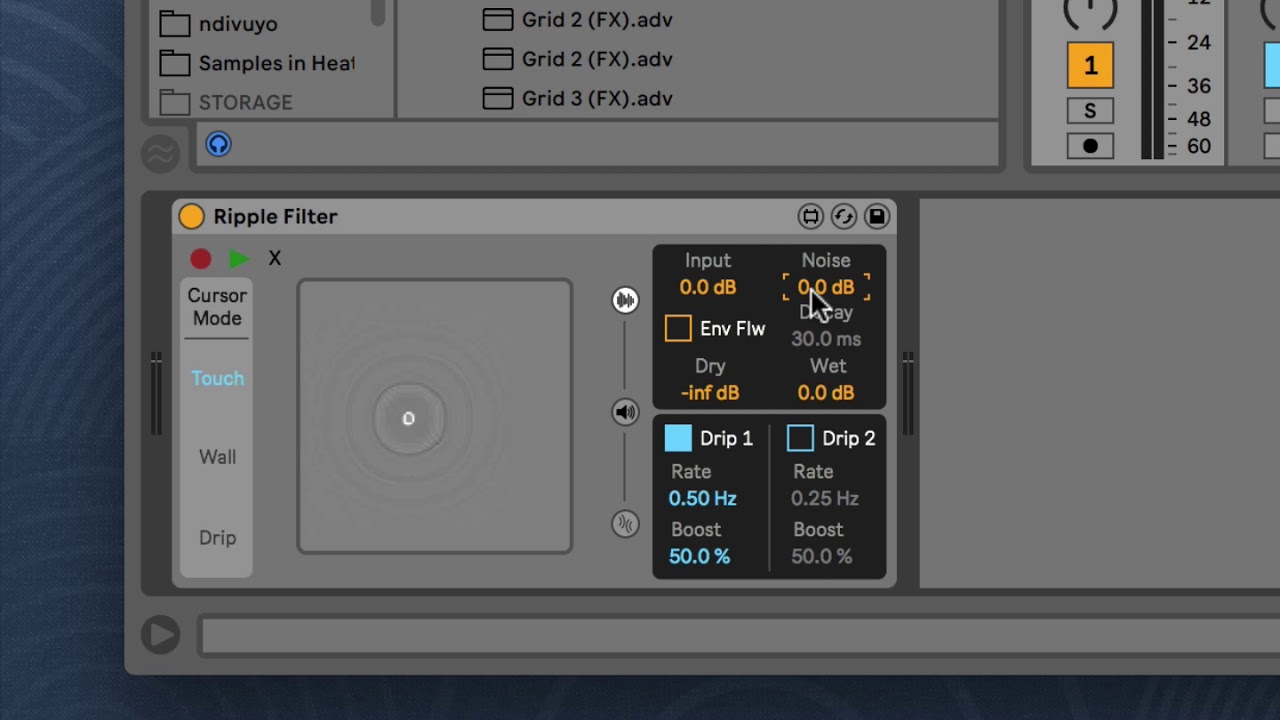Click the Ripple Filter title text
Screen dimensions: 1280x720
click(275, 216)
